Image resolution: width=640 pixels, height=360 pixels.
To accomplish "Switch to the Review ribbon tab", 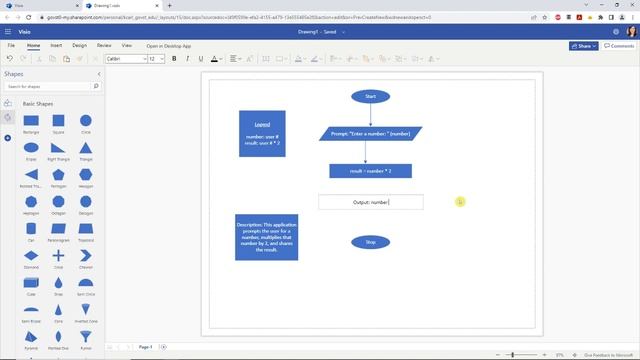I will [104, 46].
